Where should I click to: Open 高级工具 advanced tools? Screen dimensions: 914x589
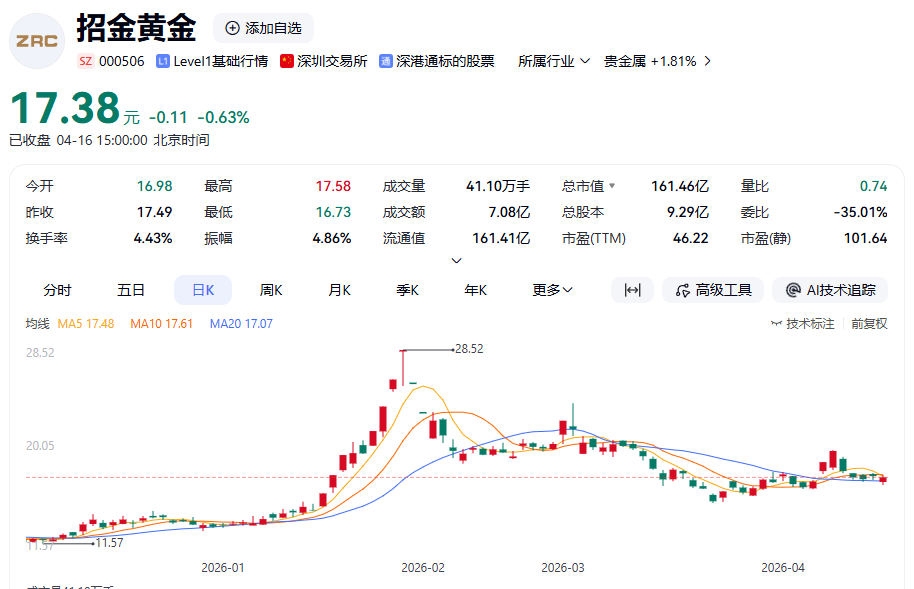(x=713, y=290)
